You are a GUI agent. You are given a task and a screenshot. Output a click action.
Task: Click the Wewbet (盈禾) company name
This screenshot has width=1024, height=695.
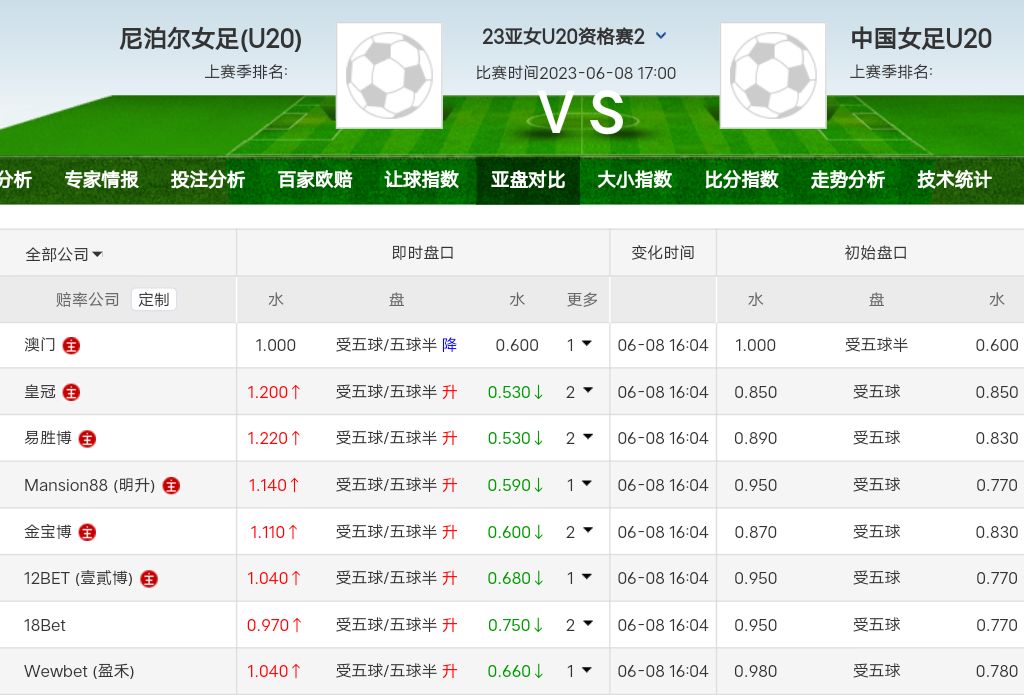click(x=79, y=671)
